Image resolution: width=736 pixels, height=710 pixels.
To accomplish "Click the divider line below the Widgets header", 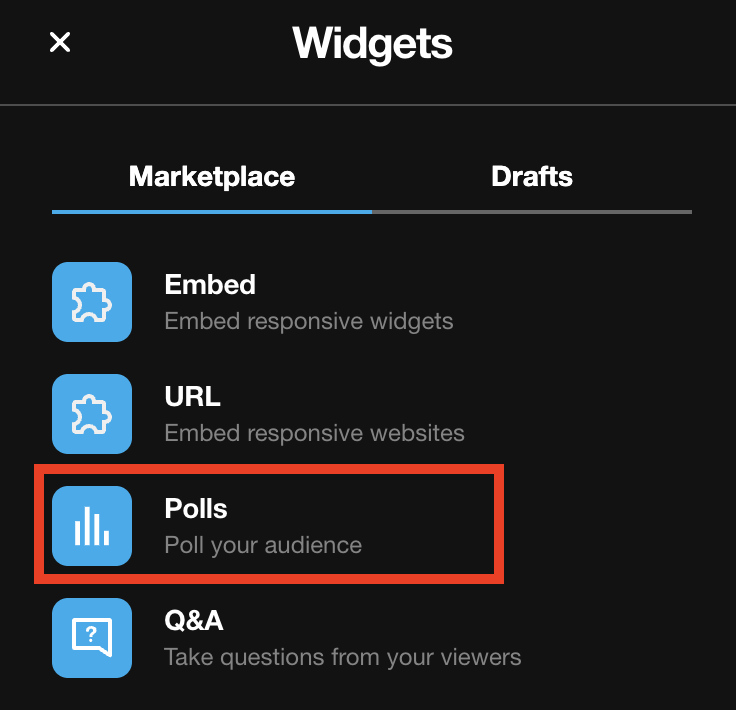I will click(368, 105).
